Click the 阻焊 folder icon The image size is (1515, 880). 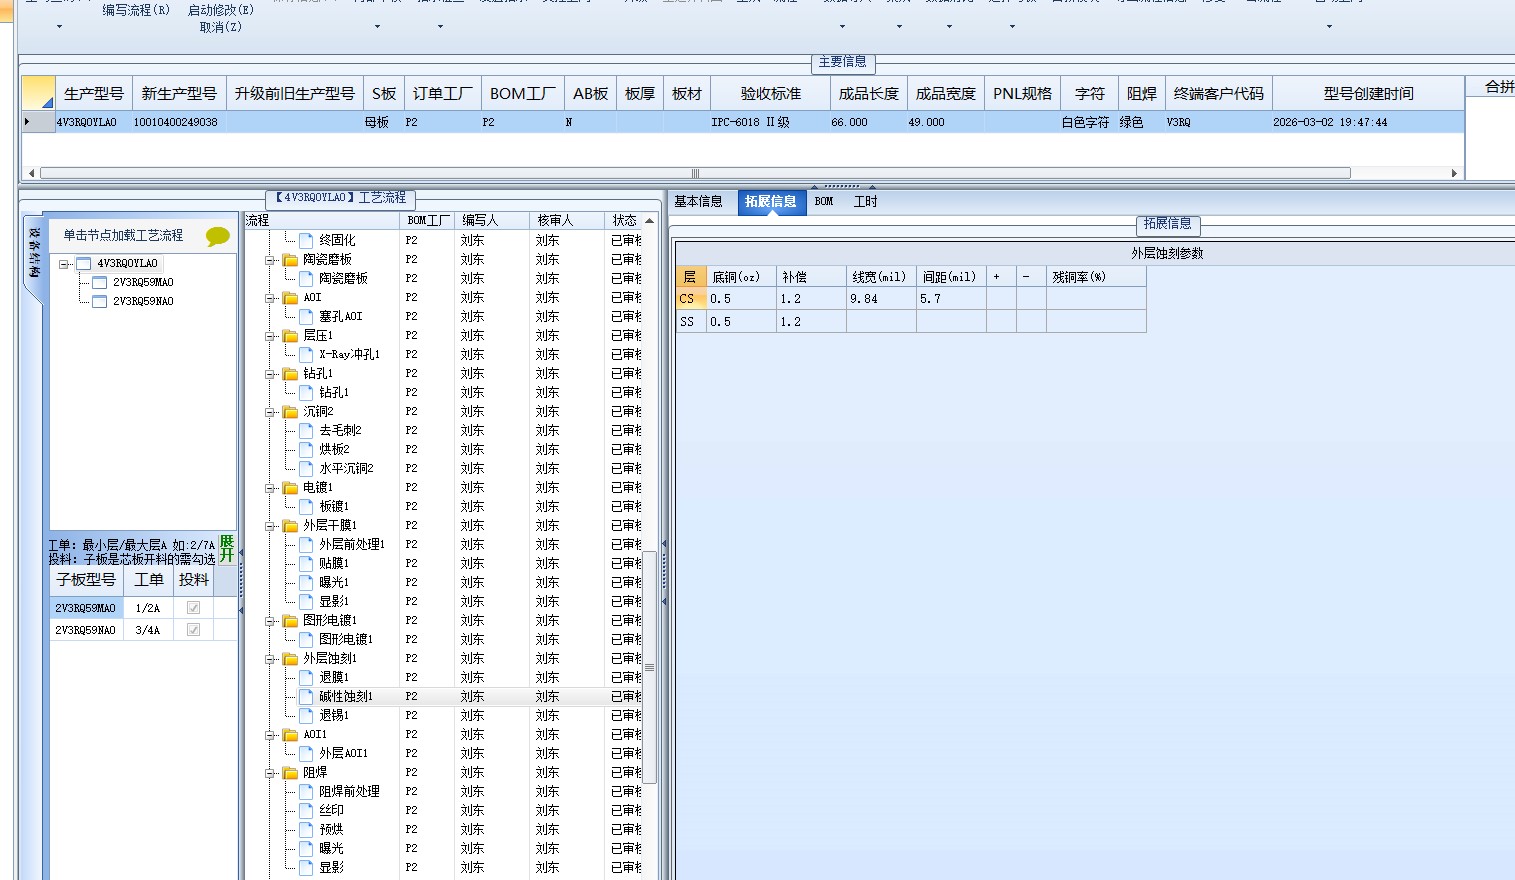(x=291, y=772)
